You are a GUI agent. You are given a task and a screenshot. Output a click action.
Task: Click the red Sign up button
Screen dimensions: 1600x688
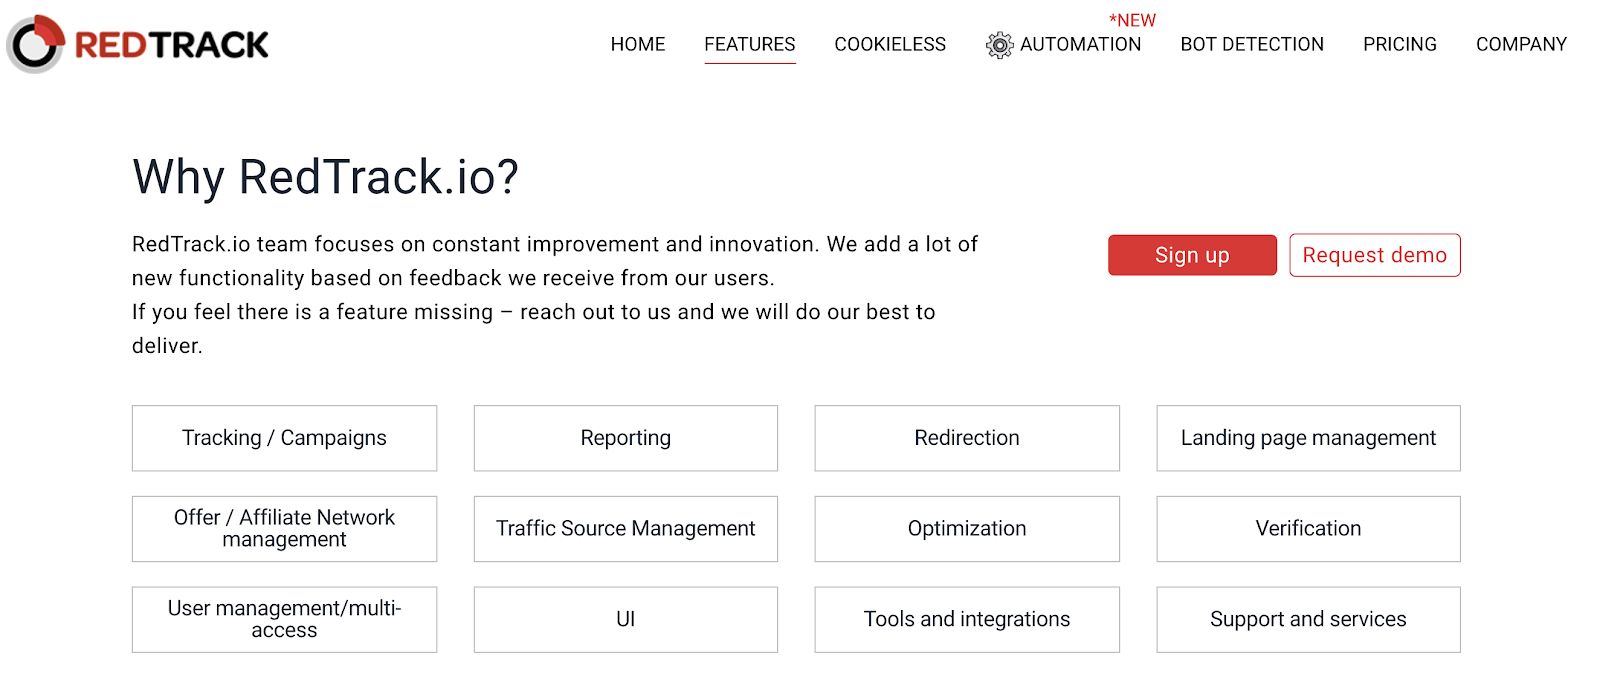[x=1192, y=255]
